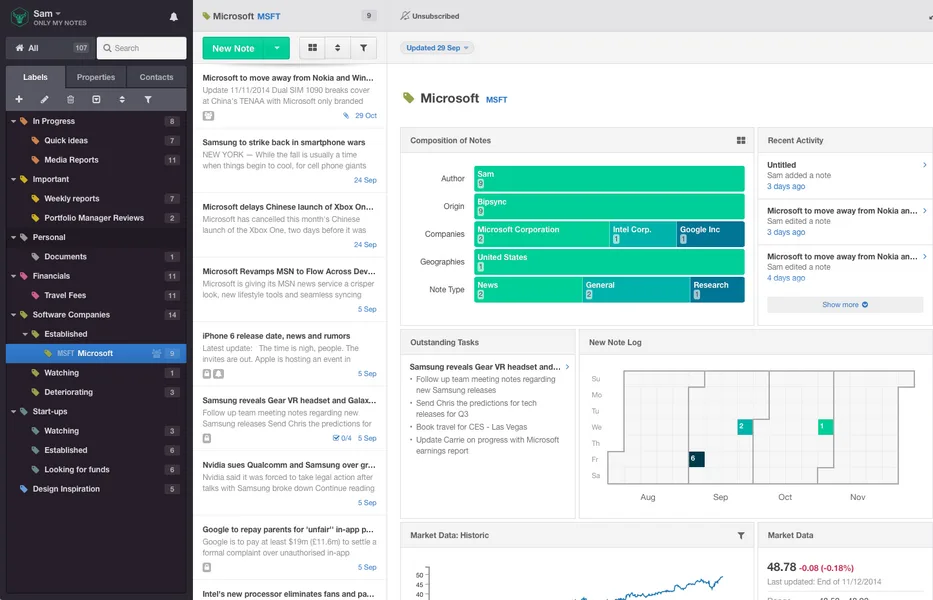The image size is (933, 600).
Task: Collapse the Financials label group
Action: click(13, 276)
